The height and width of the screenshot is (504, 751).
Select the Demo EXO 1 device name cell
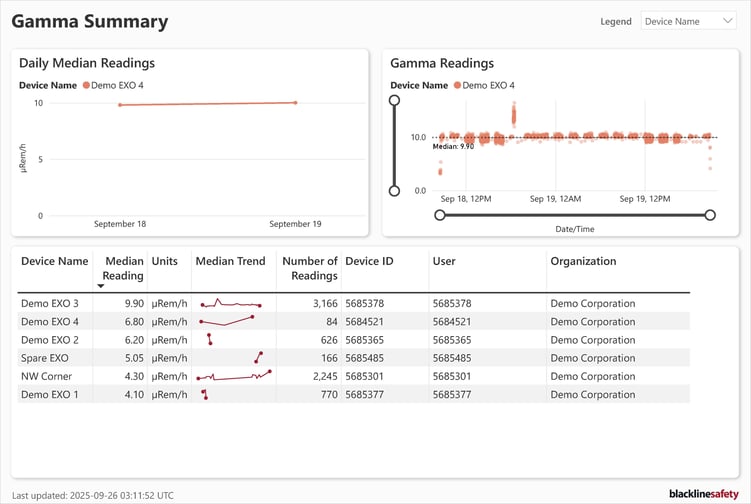[x=50, y=395]
